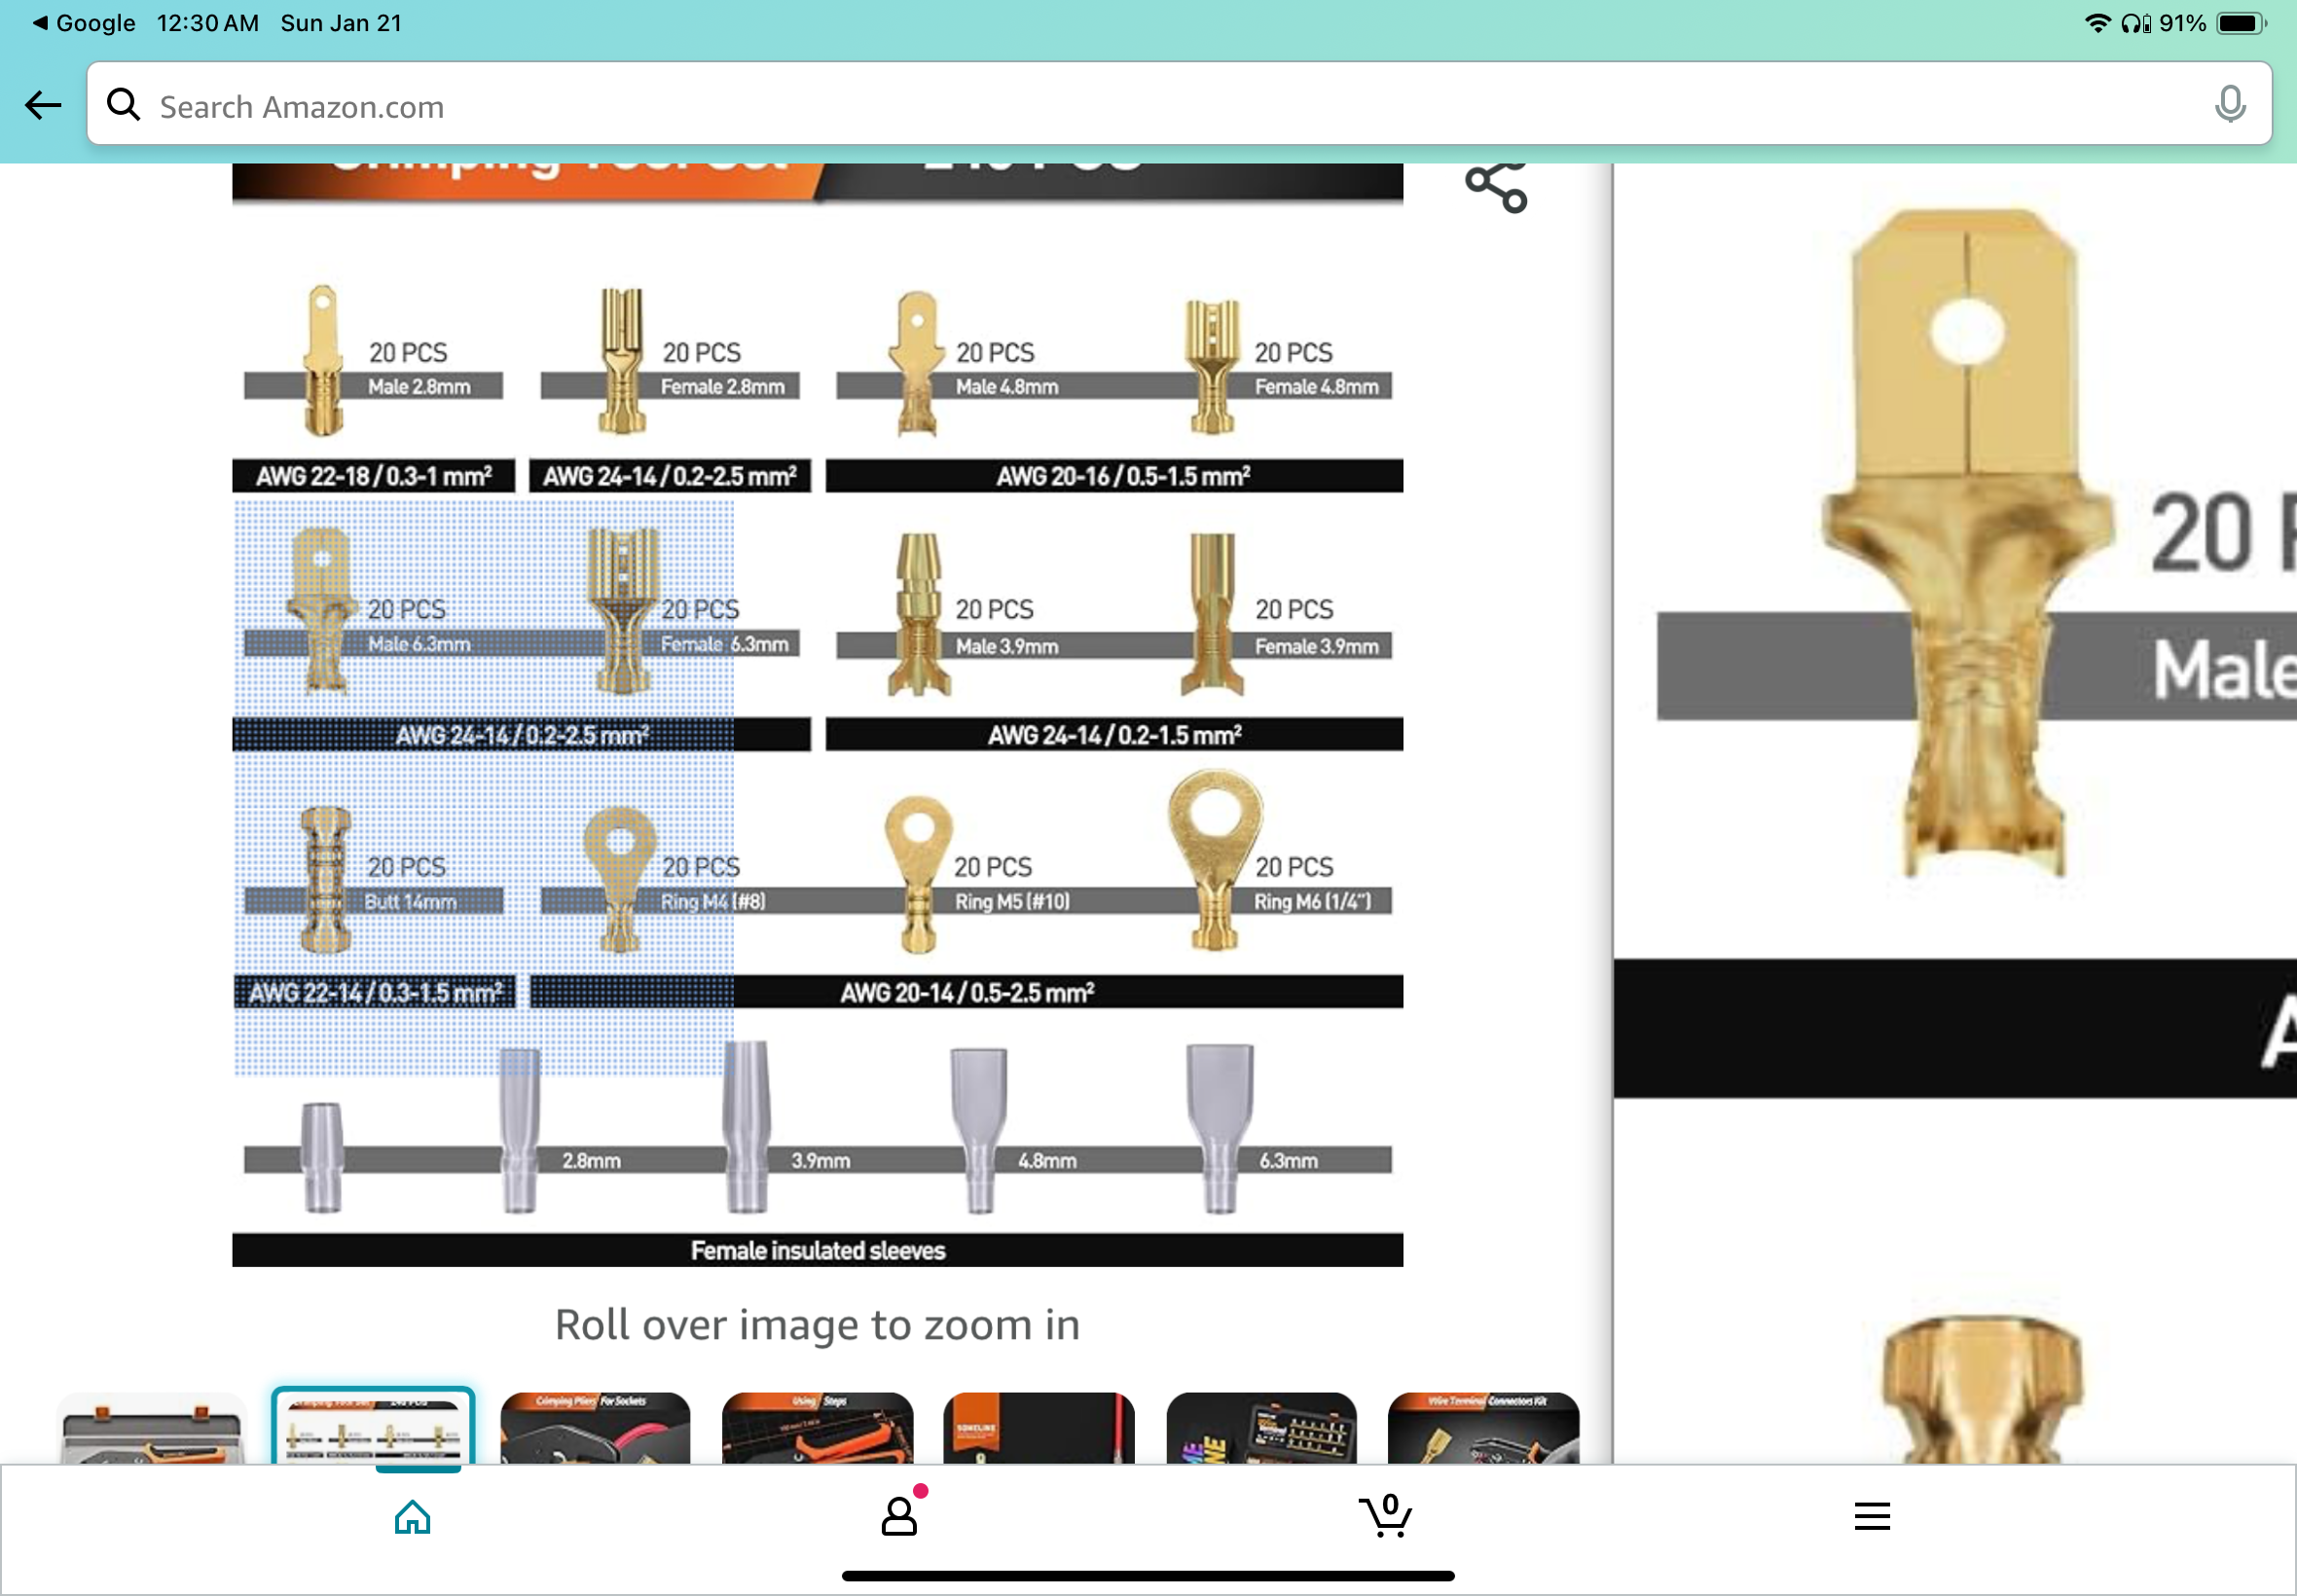Open the account profile tab
Image resolution: width=2297 pixels, height=1596 pixels.
tap(899, 1517)
